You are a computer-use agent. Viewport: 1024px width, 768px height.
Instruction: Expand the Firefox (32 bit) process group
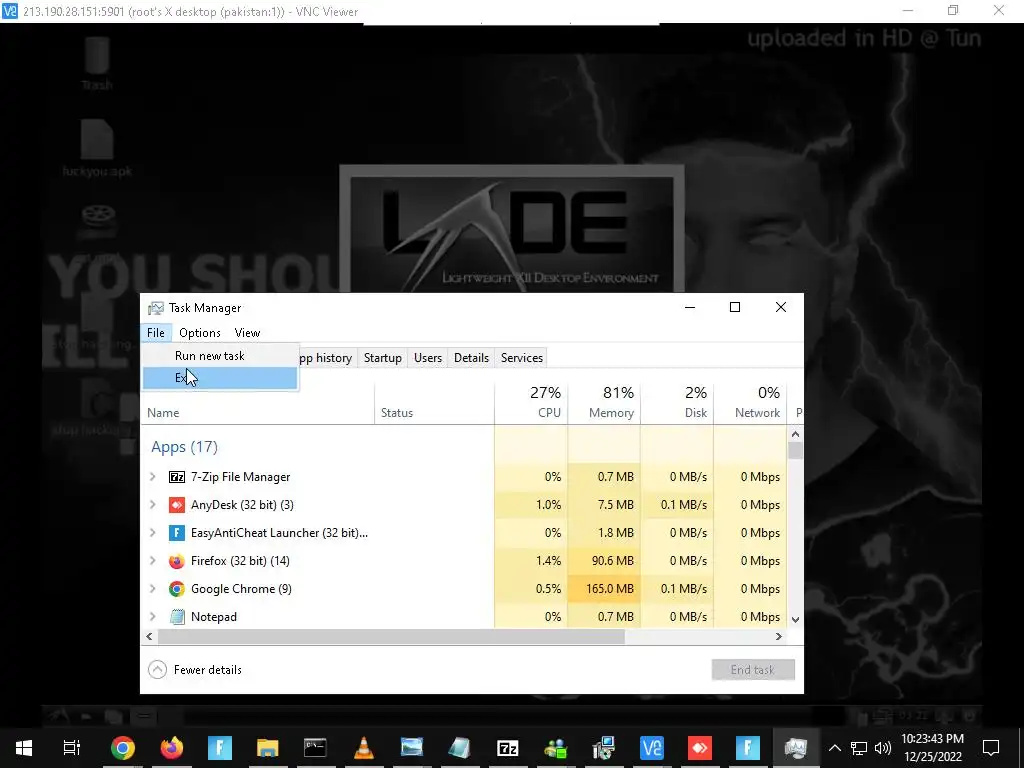pyautogui.click(x=153, y=561)
